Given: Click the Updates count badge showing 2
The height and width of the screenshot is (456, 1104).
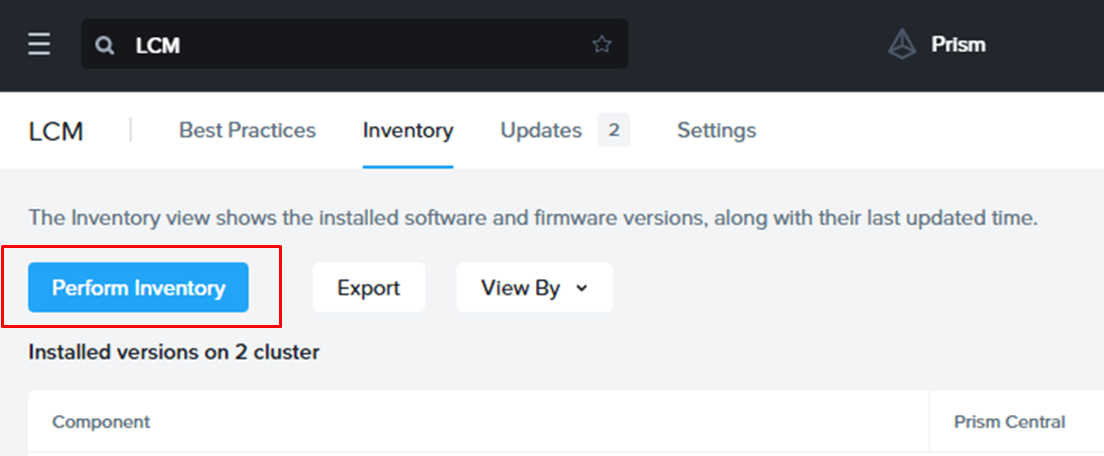Looking at the screenshot, I should point(613,130).
